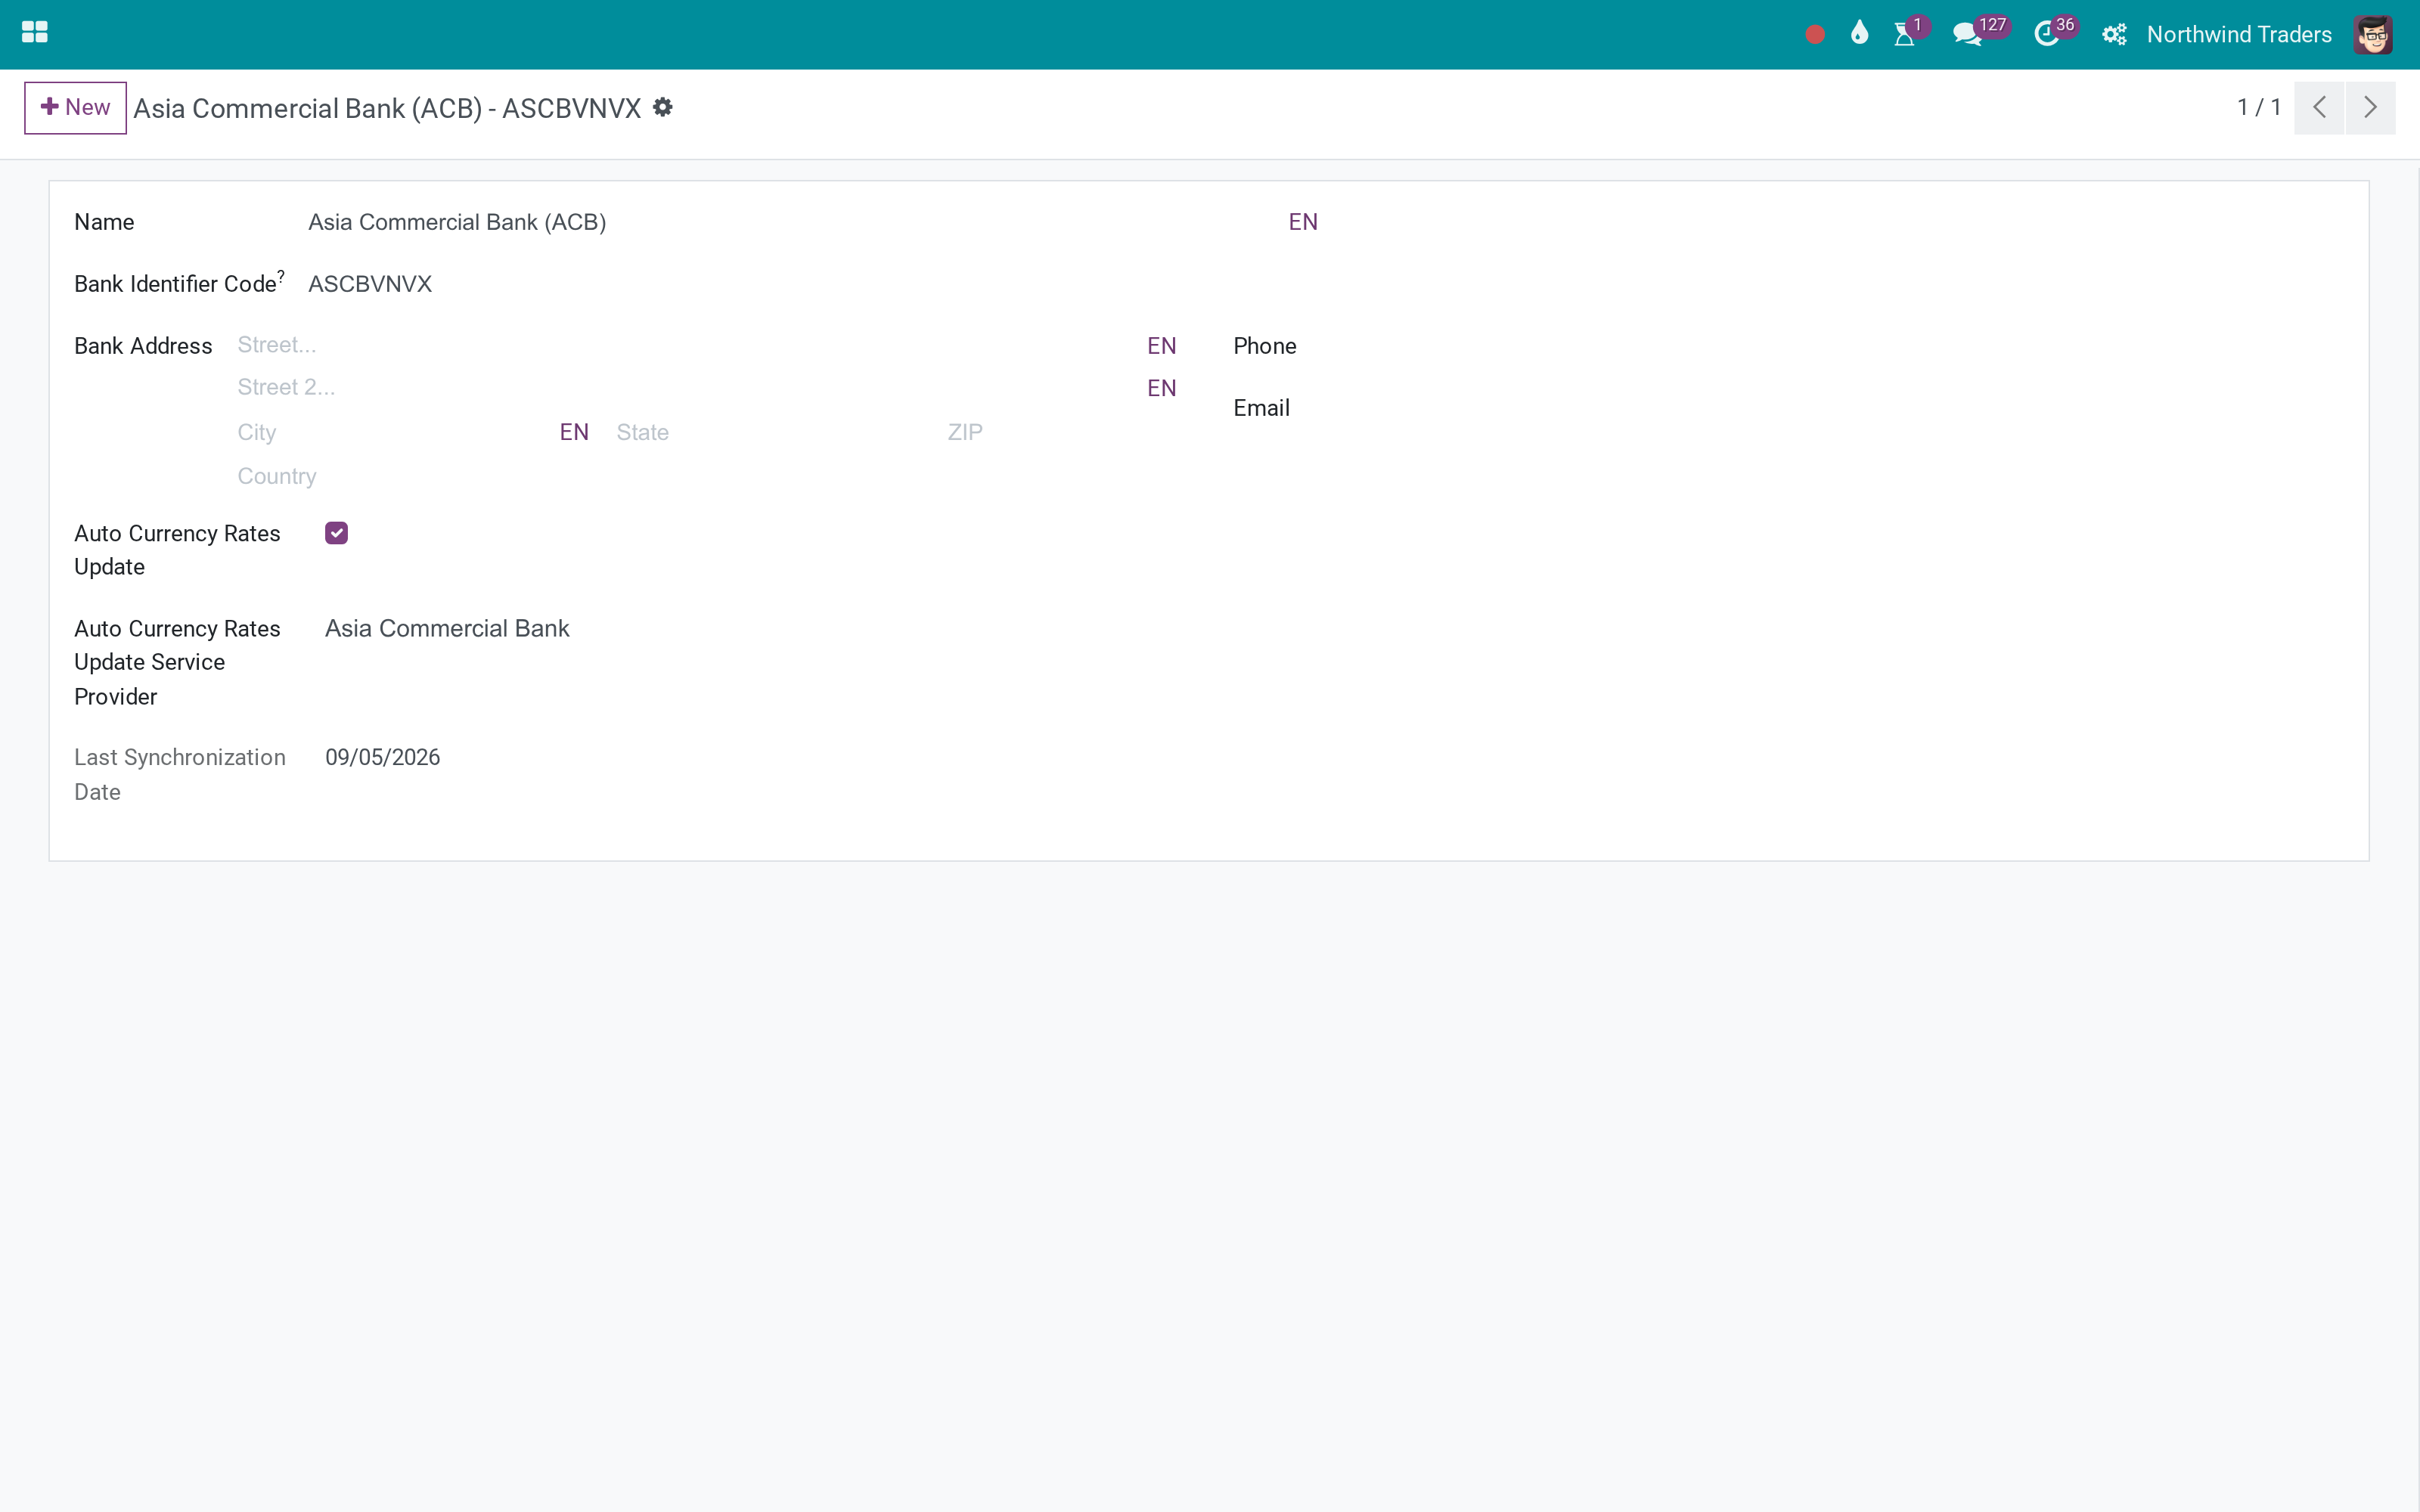2420x1512 pixels.
Task: Translate the Street field via EN
Action: coord(1162,346)
